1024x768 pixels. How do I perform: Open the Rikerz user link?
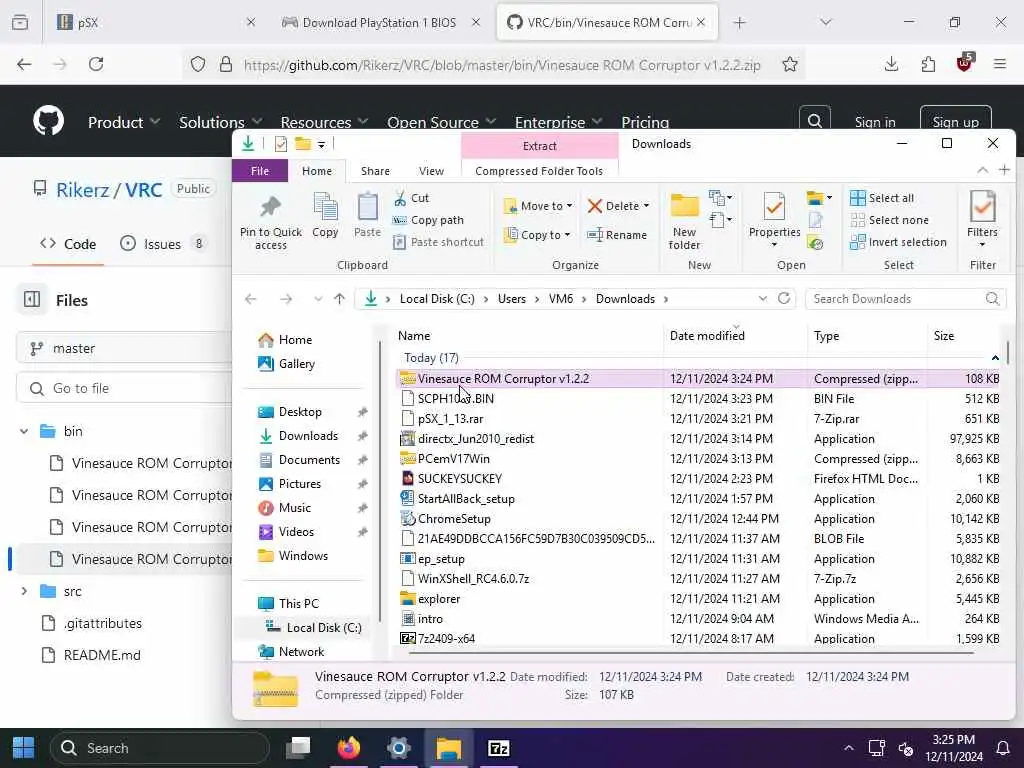[x=82, y=190]
